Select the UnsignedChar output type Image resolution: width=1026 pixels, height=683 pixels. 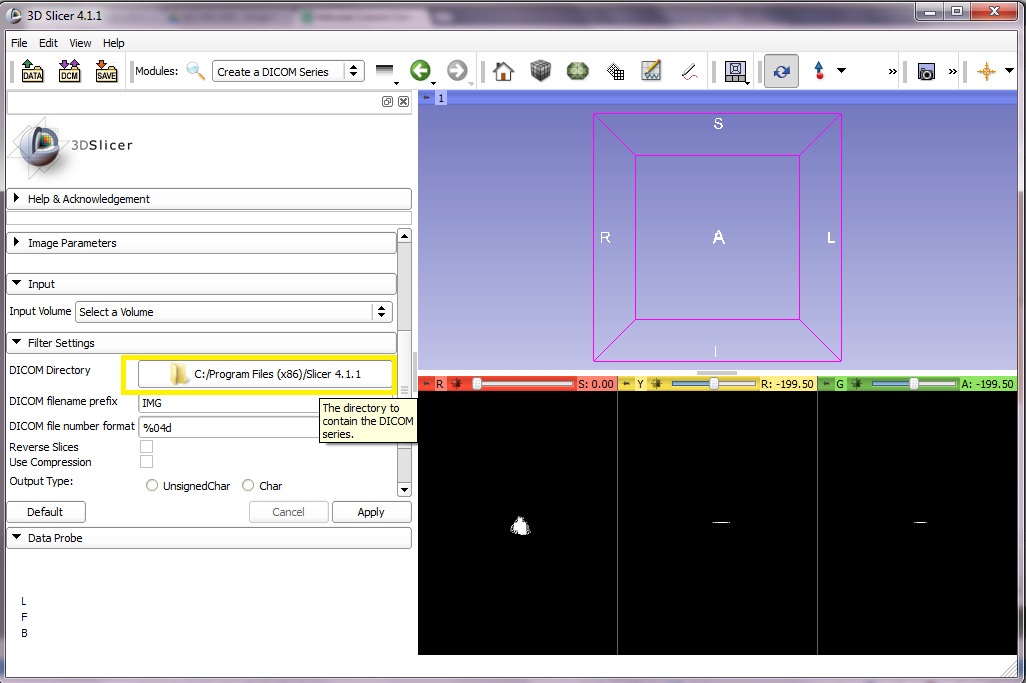[x=151, y=485]
